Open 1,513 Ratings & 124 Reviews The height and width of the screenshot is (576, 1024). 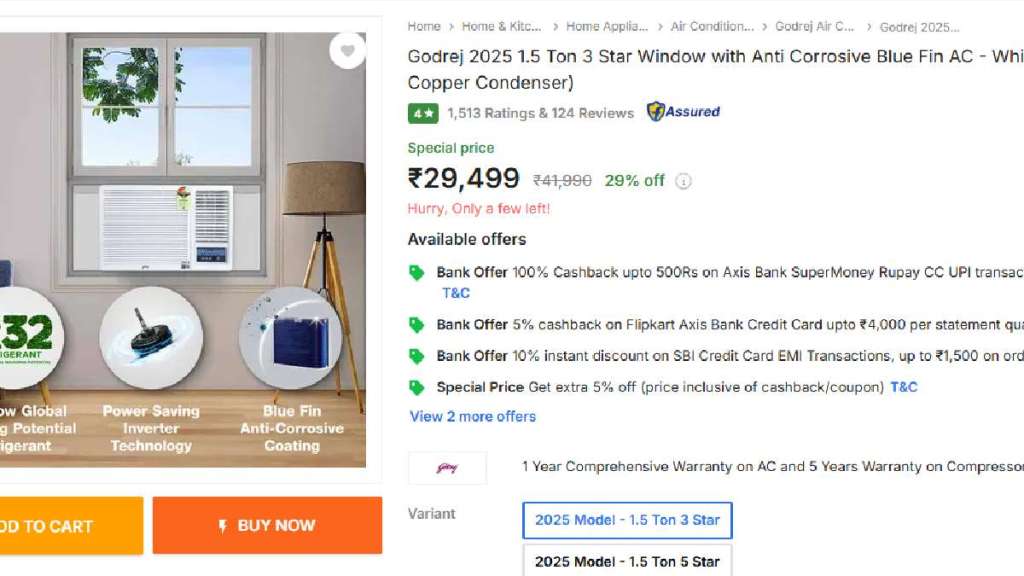coord(540,113)
